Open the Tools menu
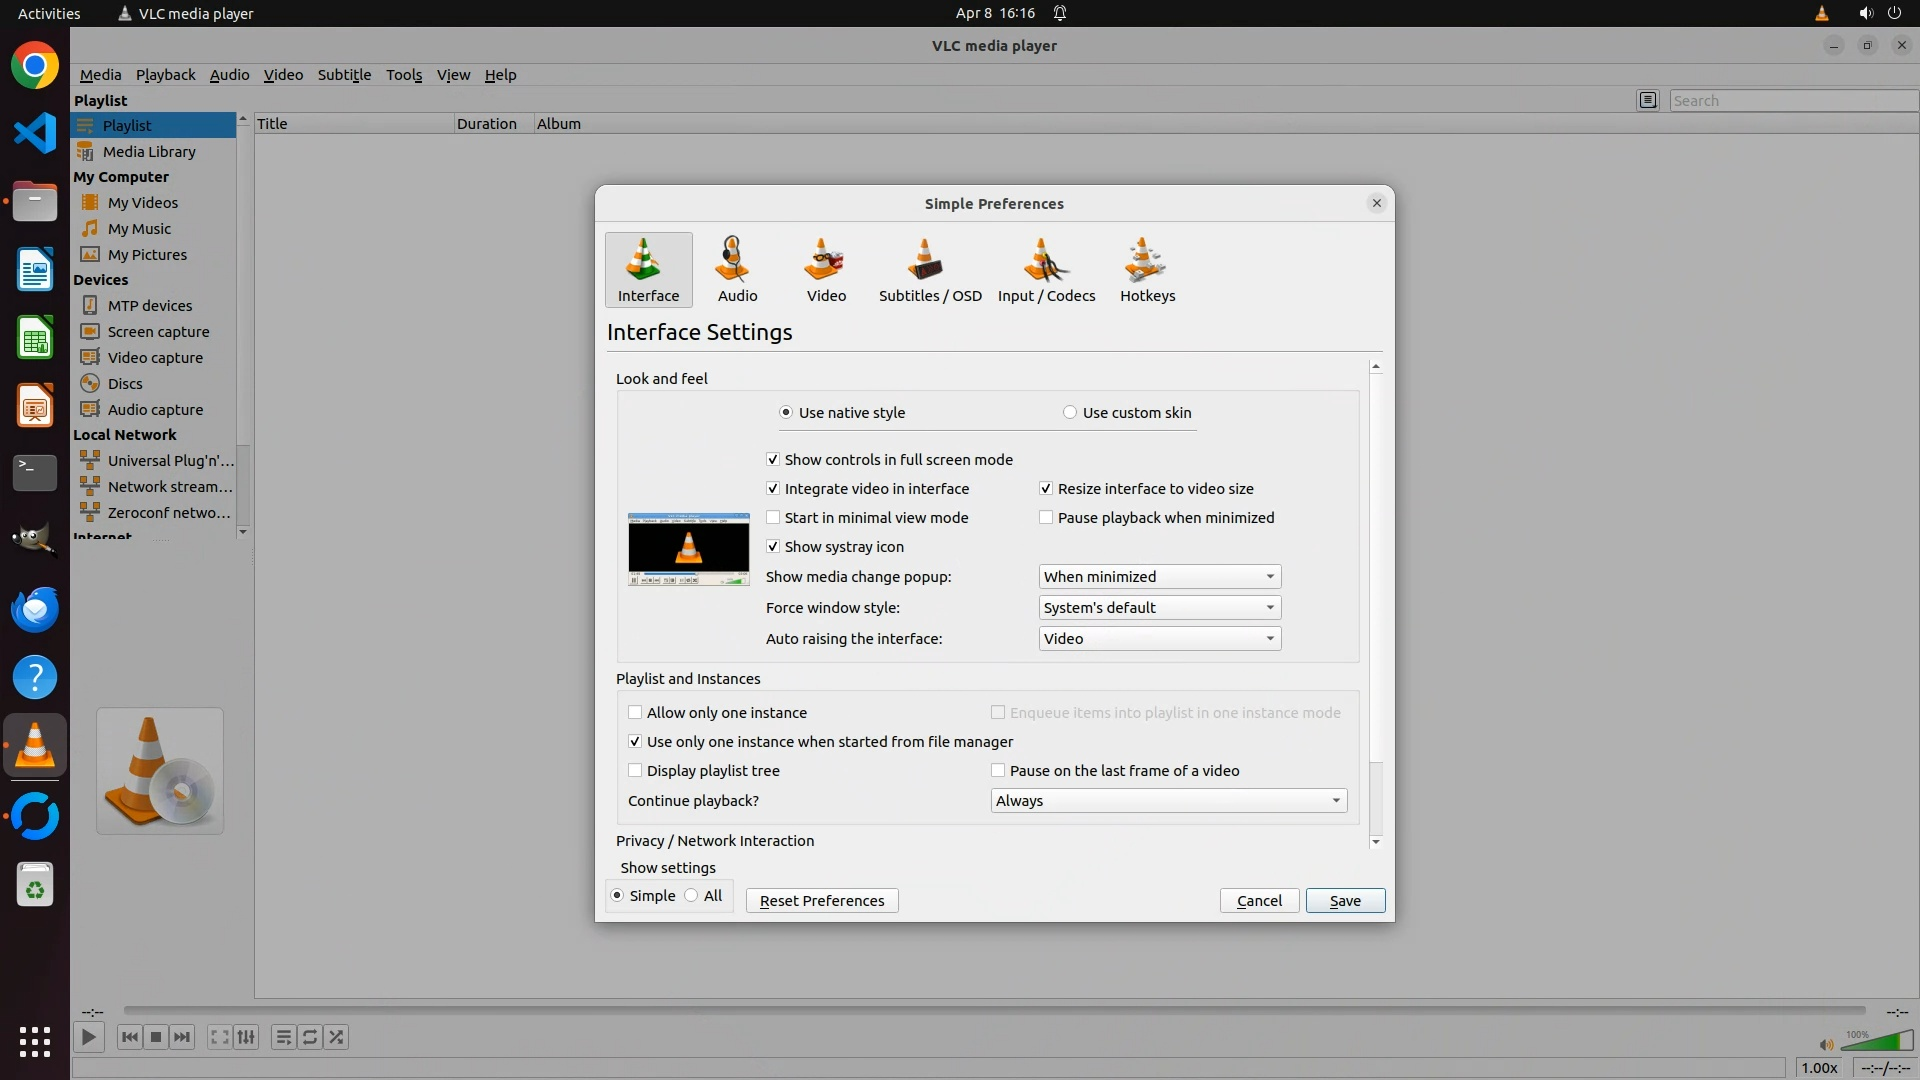1920x1080 pixels. (404, 75)
